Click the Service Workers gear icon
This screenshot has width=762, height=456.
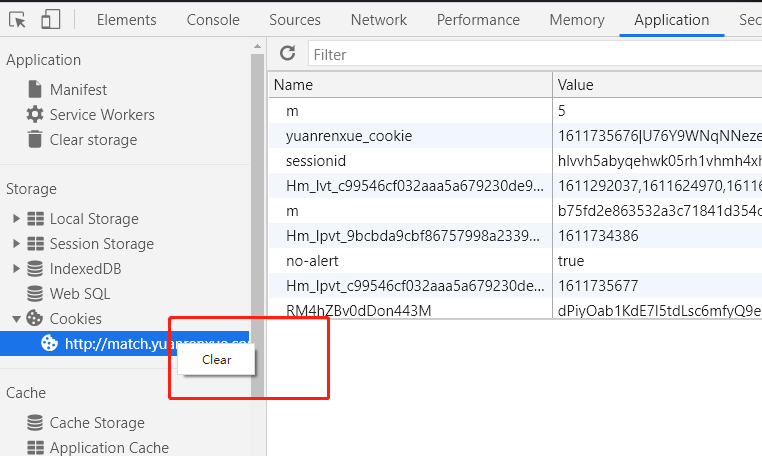35,114
